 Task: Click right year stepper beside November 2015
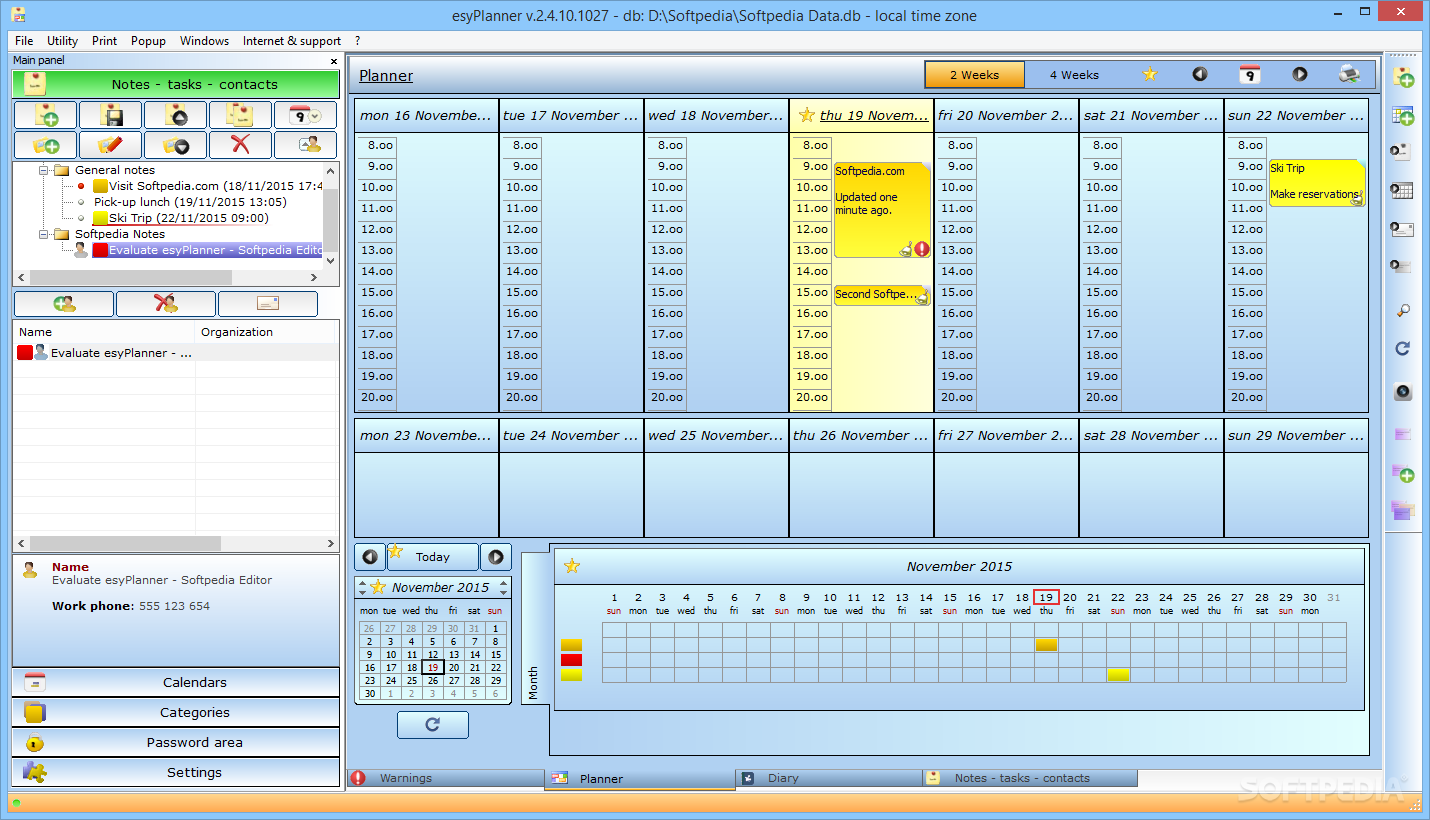pos(504,587)
